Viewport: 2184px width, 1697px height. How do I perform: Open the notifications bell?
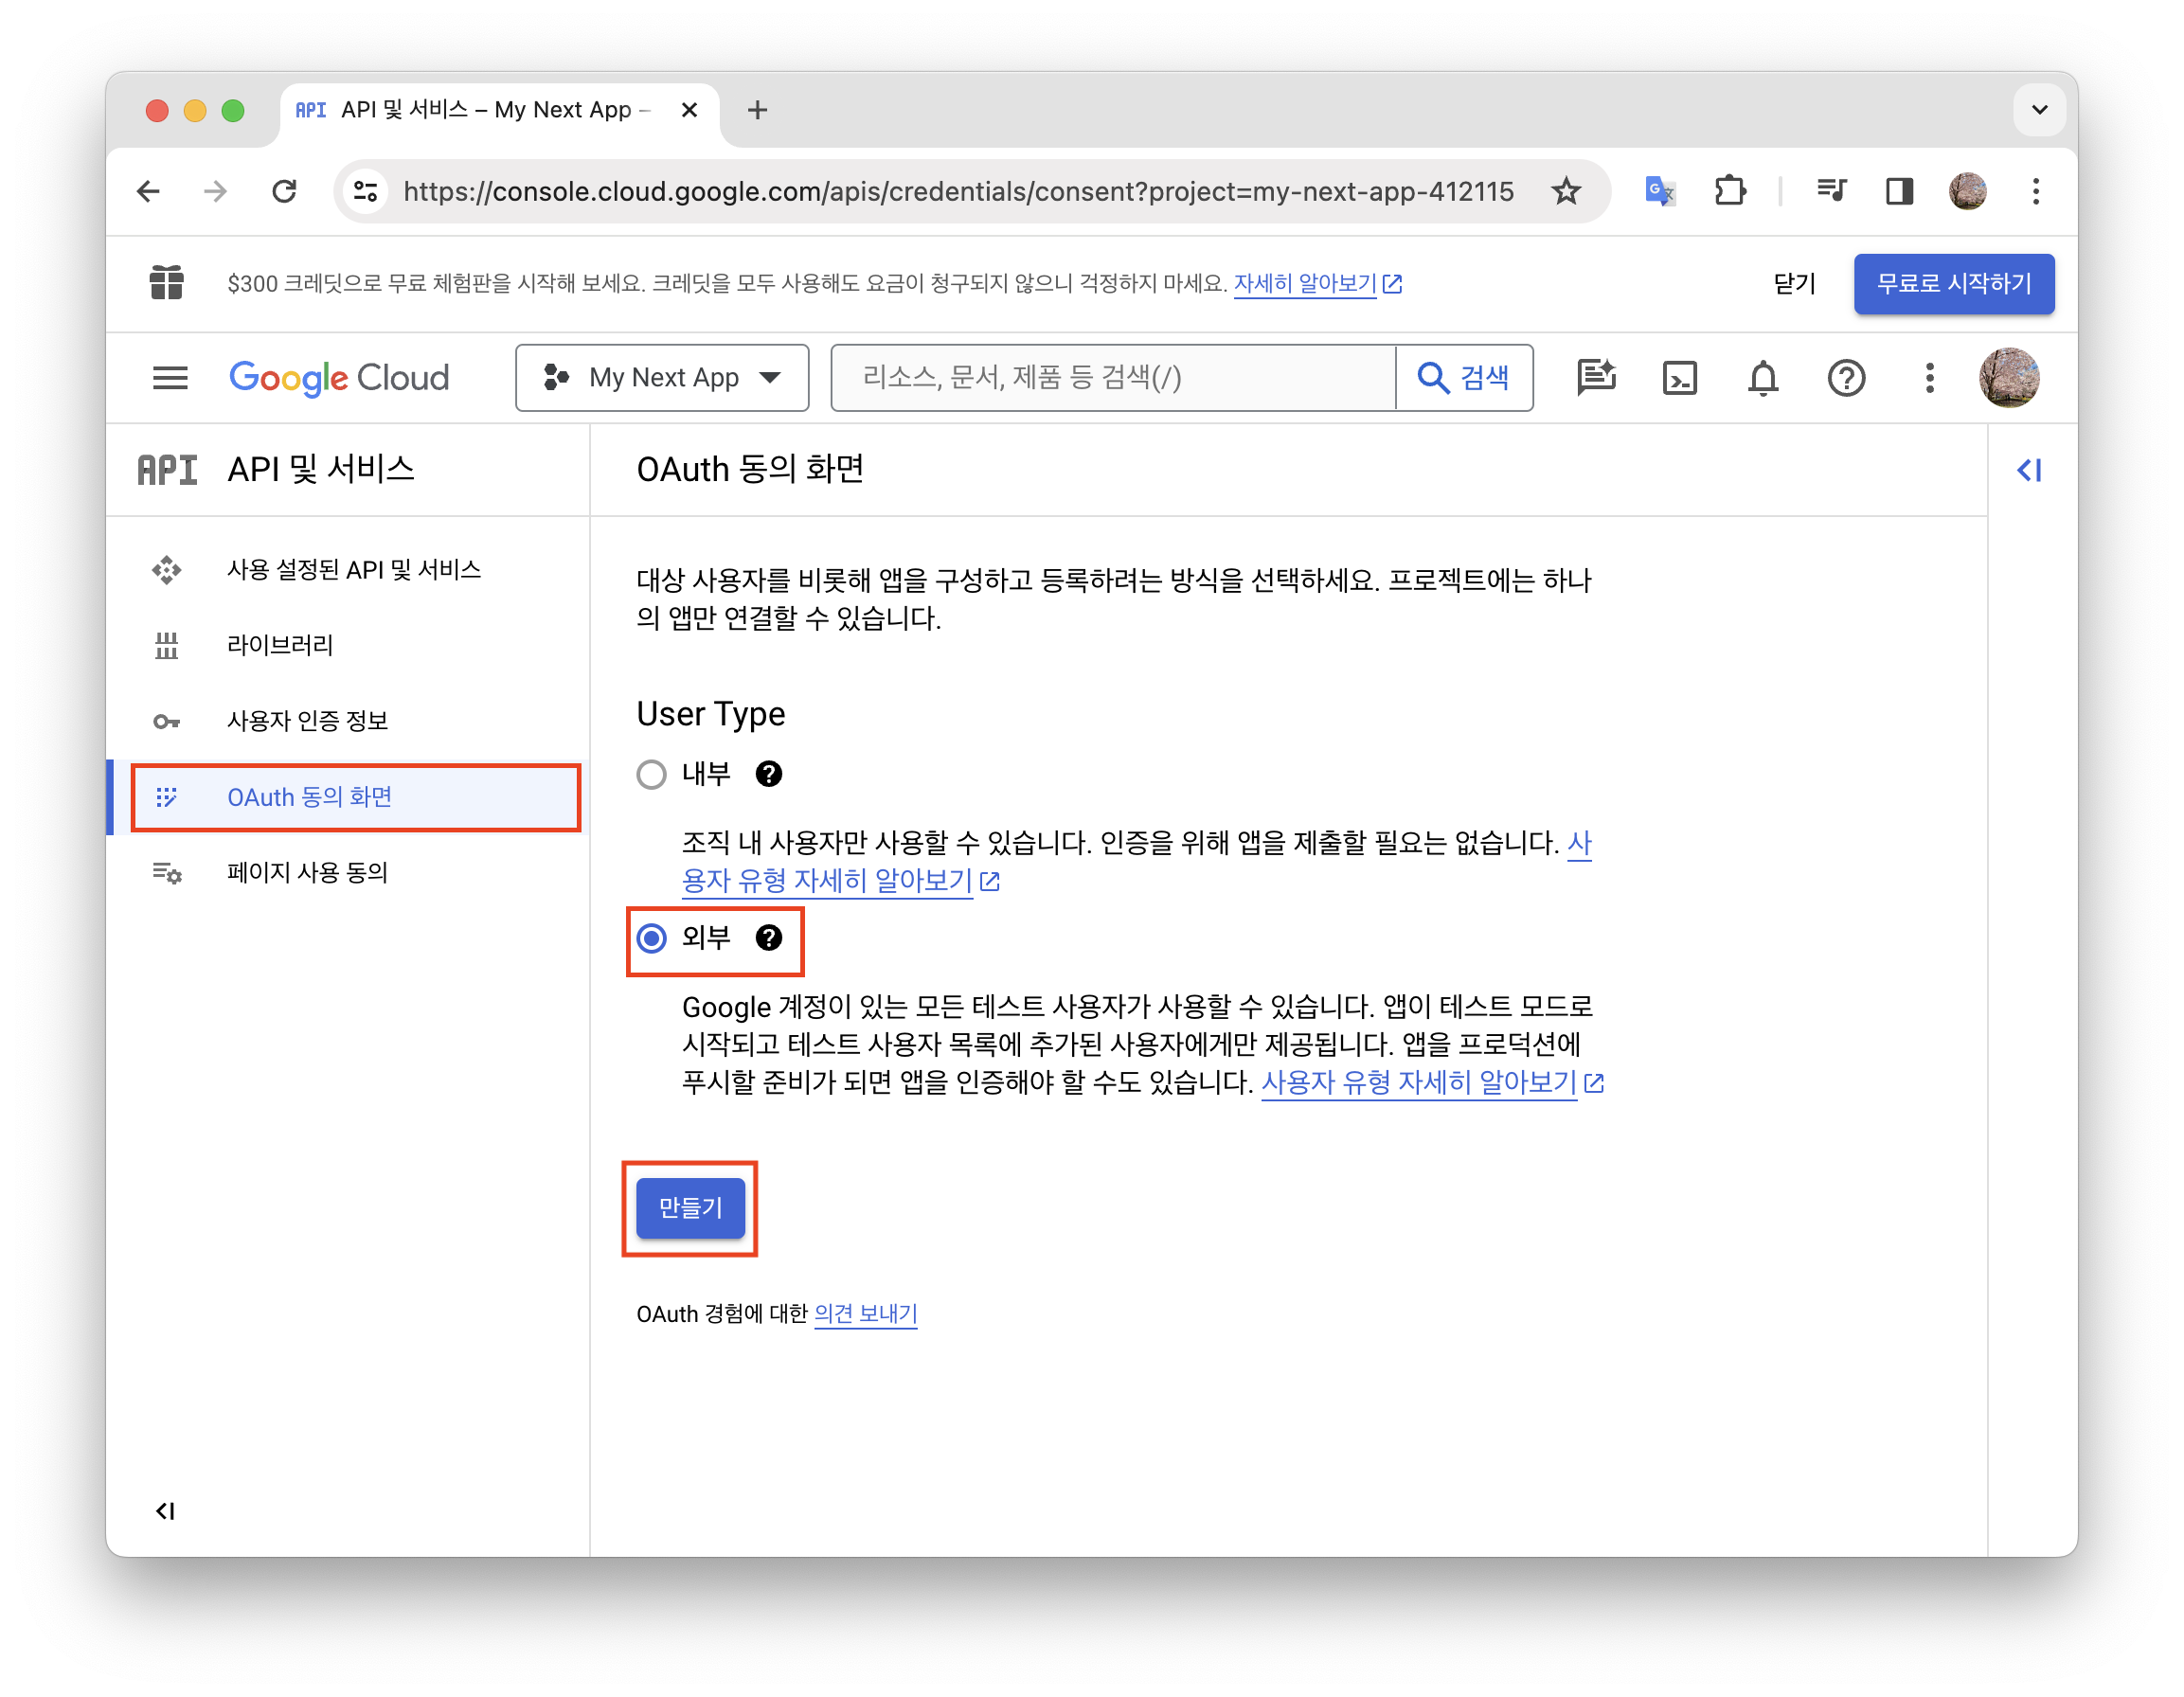pos(1762,378)
